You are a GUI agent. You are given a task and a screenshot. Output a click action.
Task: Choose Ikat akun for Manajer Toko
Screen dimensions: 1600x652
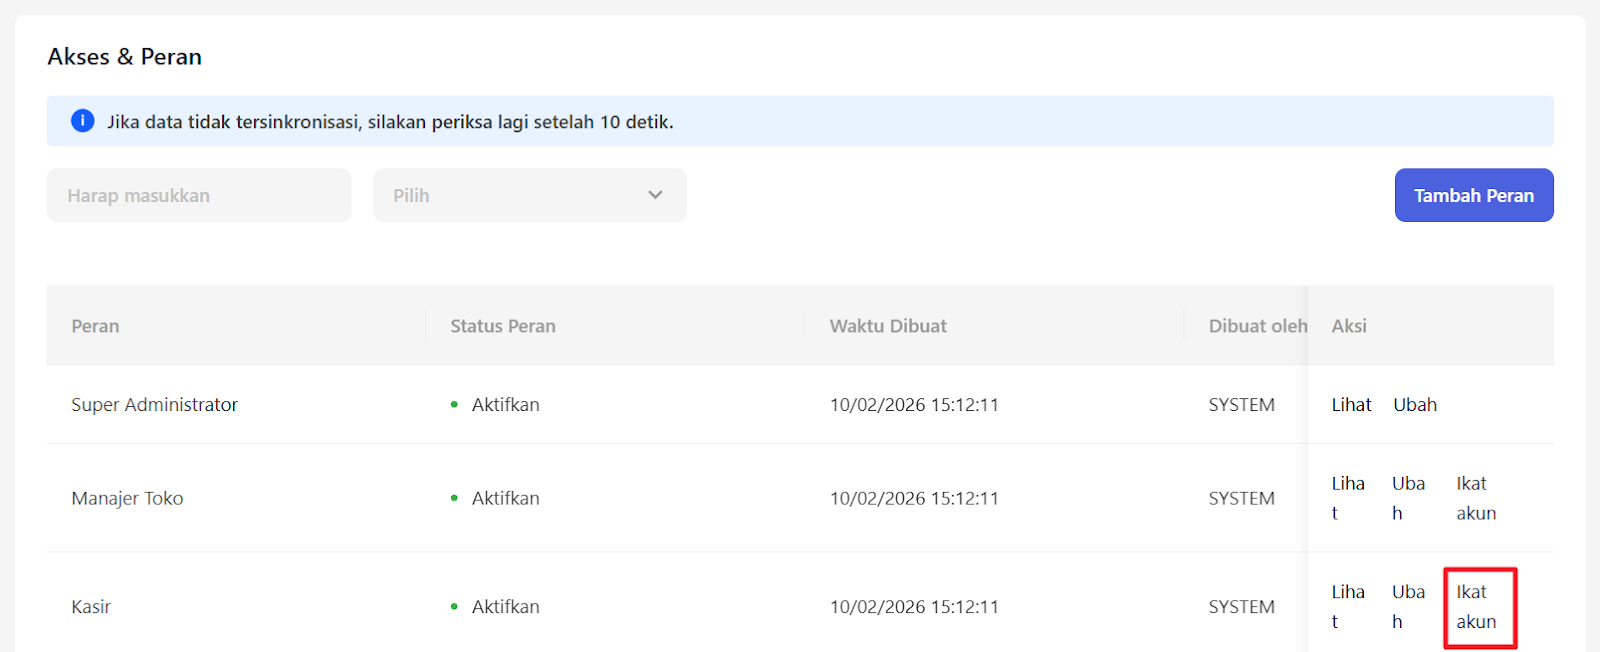pyautogui.click(x=1476, y=498)
